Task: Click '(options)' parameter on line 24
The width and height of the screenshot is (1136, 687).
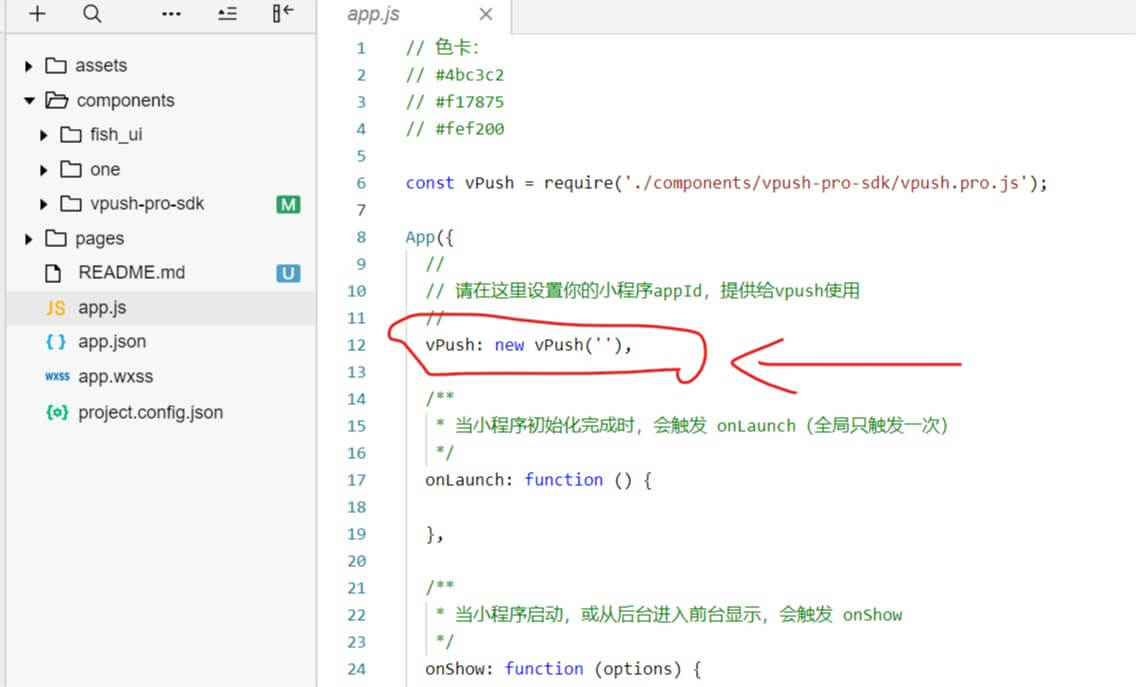Action: tap(638, 669)
